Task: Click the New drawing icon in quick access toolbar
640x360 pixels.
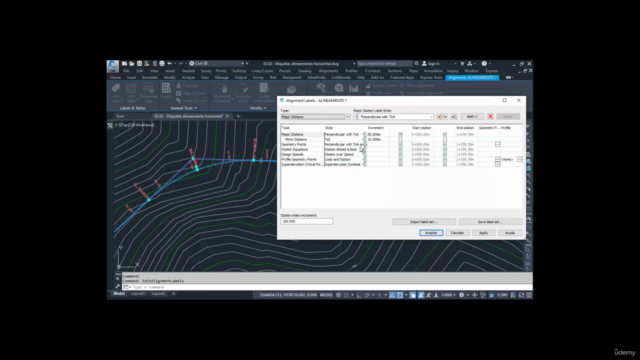Action: point(124,64)
